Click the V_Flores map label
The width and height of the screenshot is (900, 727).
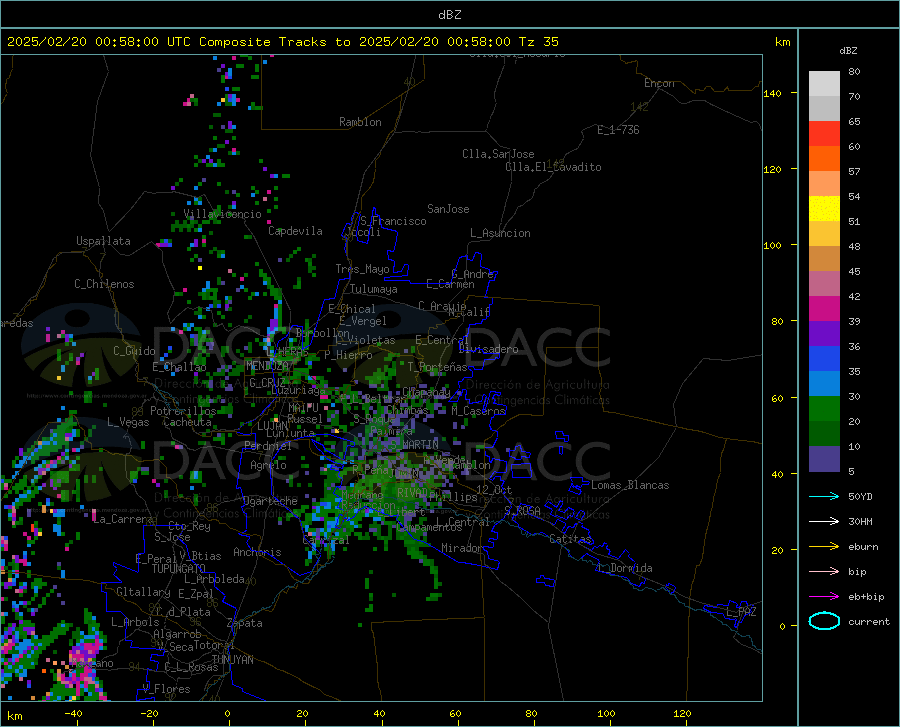tap(166, 689)
